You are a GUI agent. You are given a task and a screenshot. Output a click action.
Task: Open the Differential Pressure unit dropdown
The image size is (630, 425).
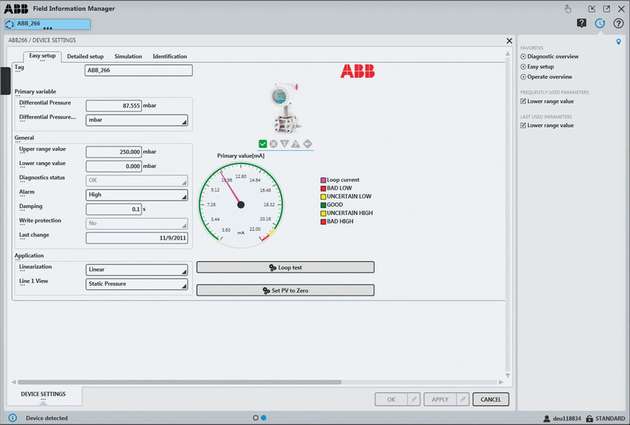[x=137, y=120]
